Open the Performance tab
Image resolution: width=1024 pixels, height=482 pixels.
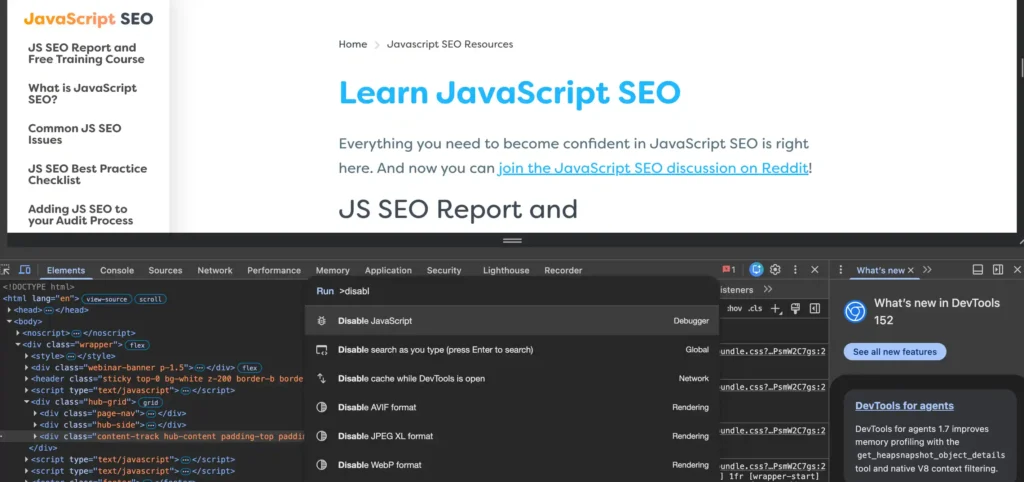point(274,270)
